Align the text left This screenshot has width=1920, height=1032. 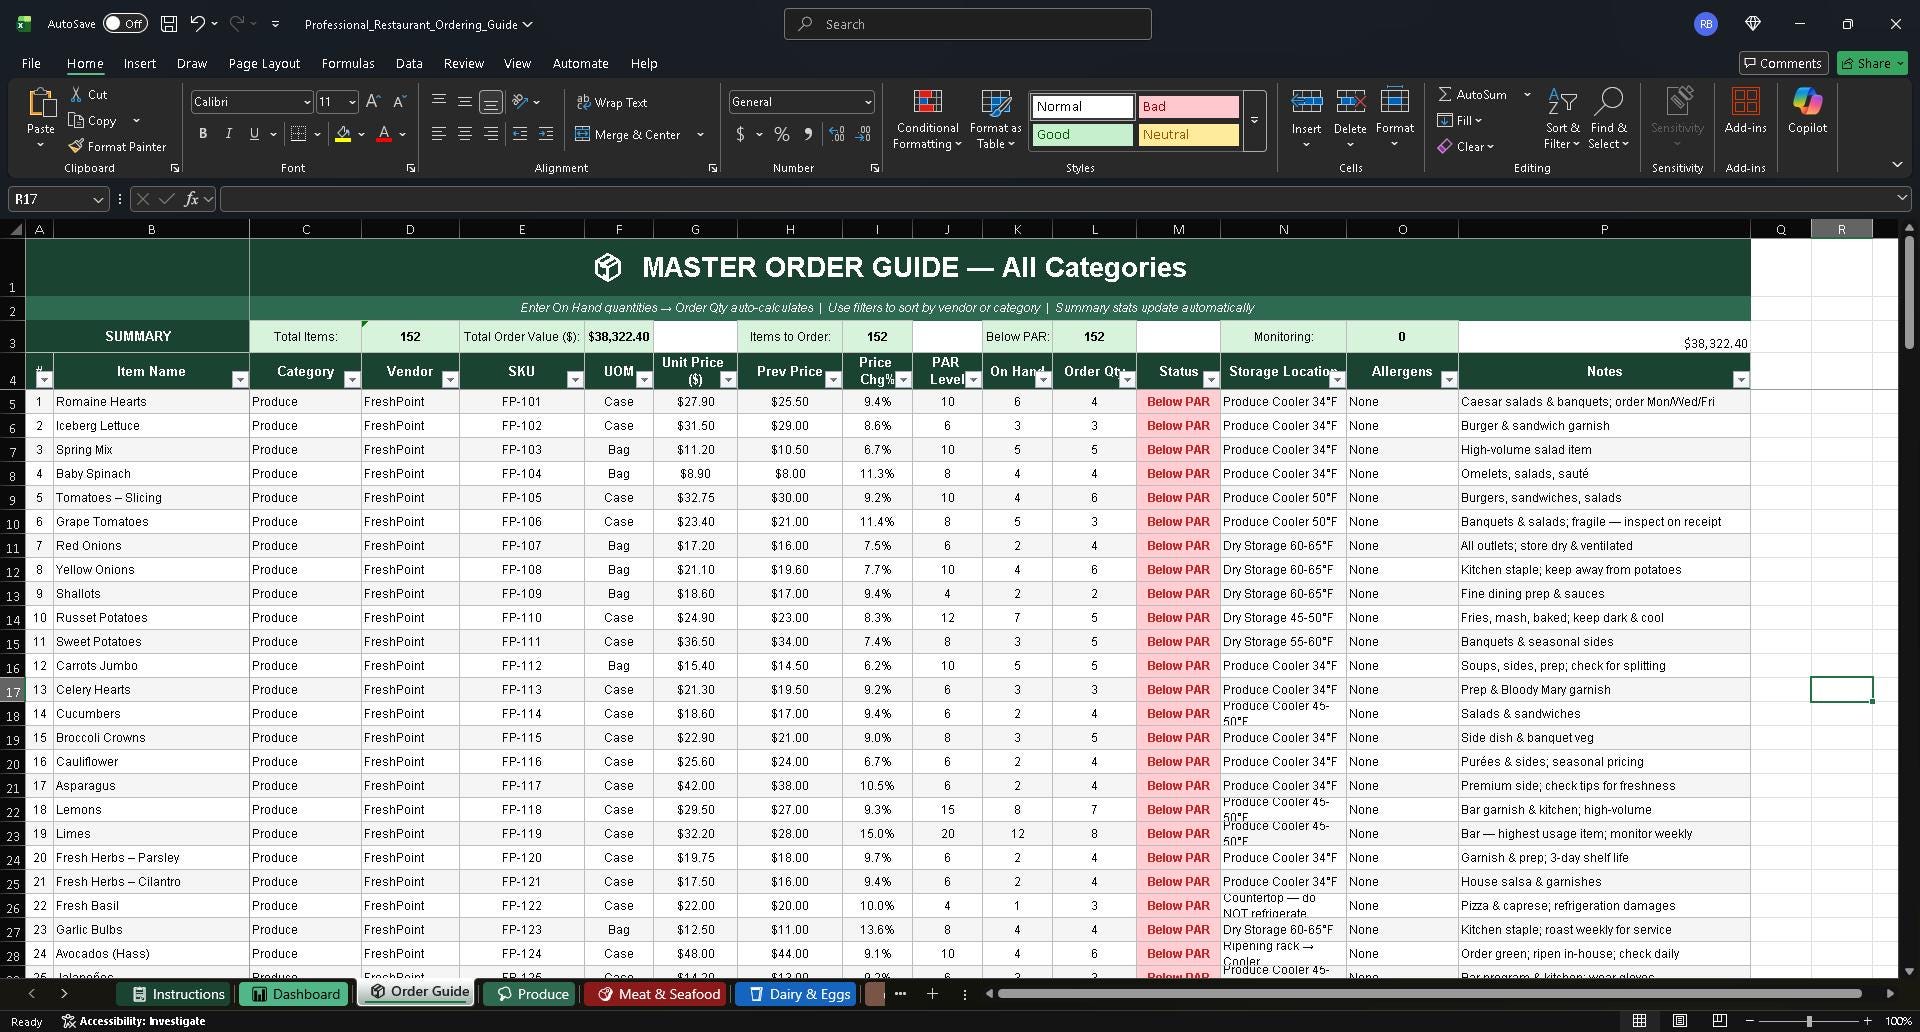coord(439,134)
